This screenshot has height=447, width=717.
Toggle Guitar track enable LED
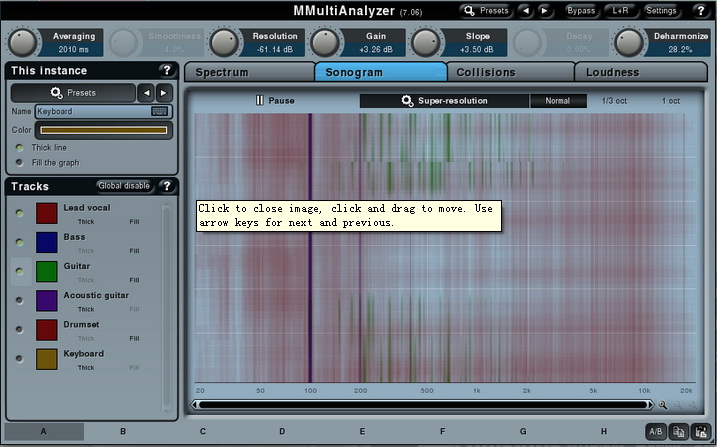pyautogui.click(x=19, y=271)
